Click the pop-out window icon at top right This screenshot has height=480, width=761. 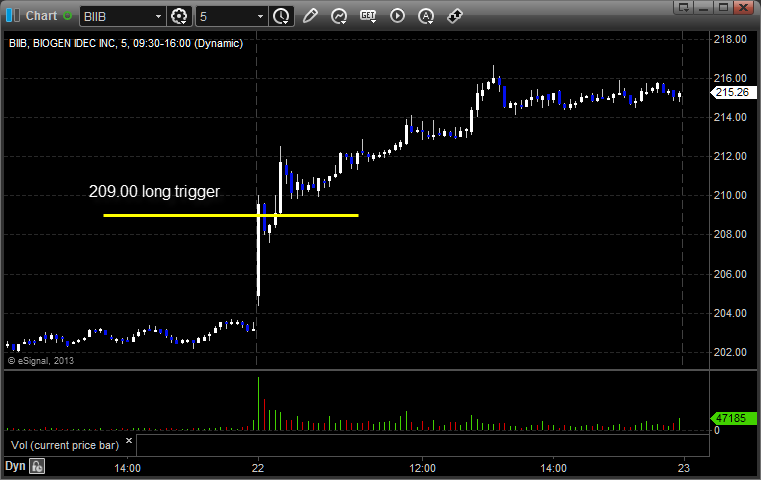[684, 7]
